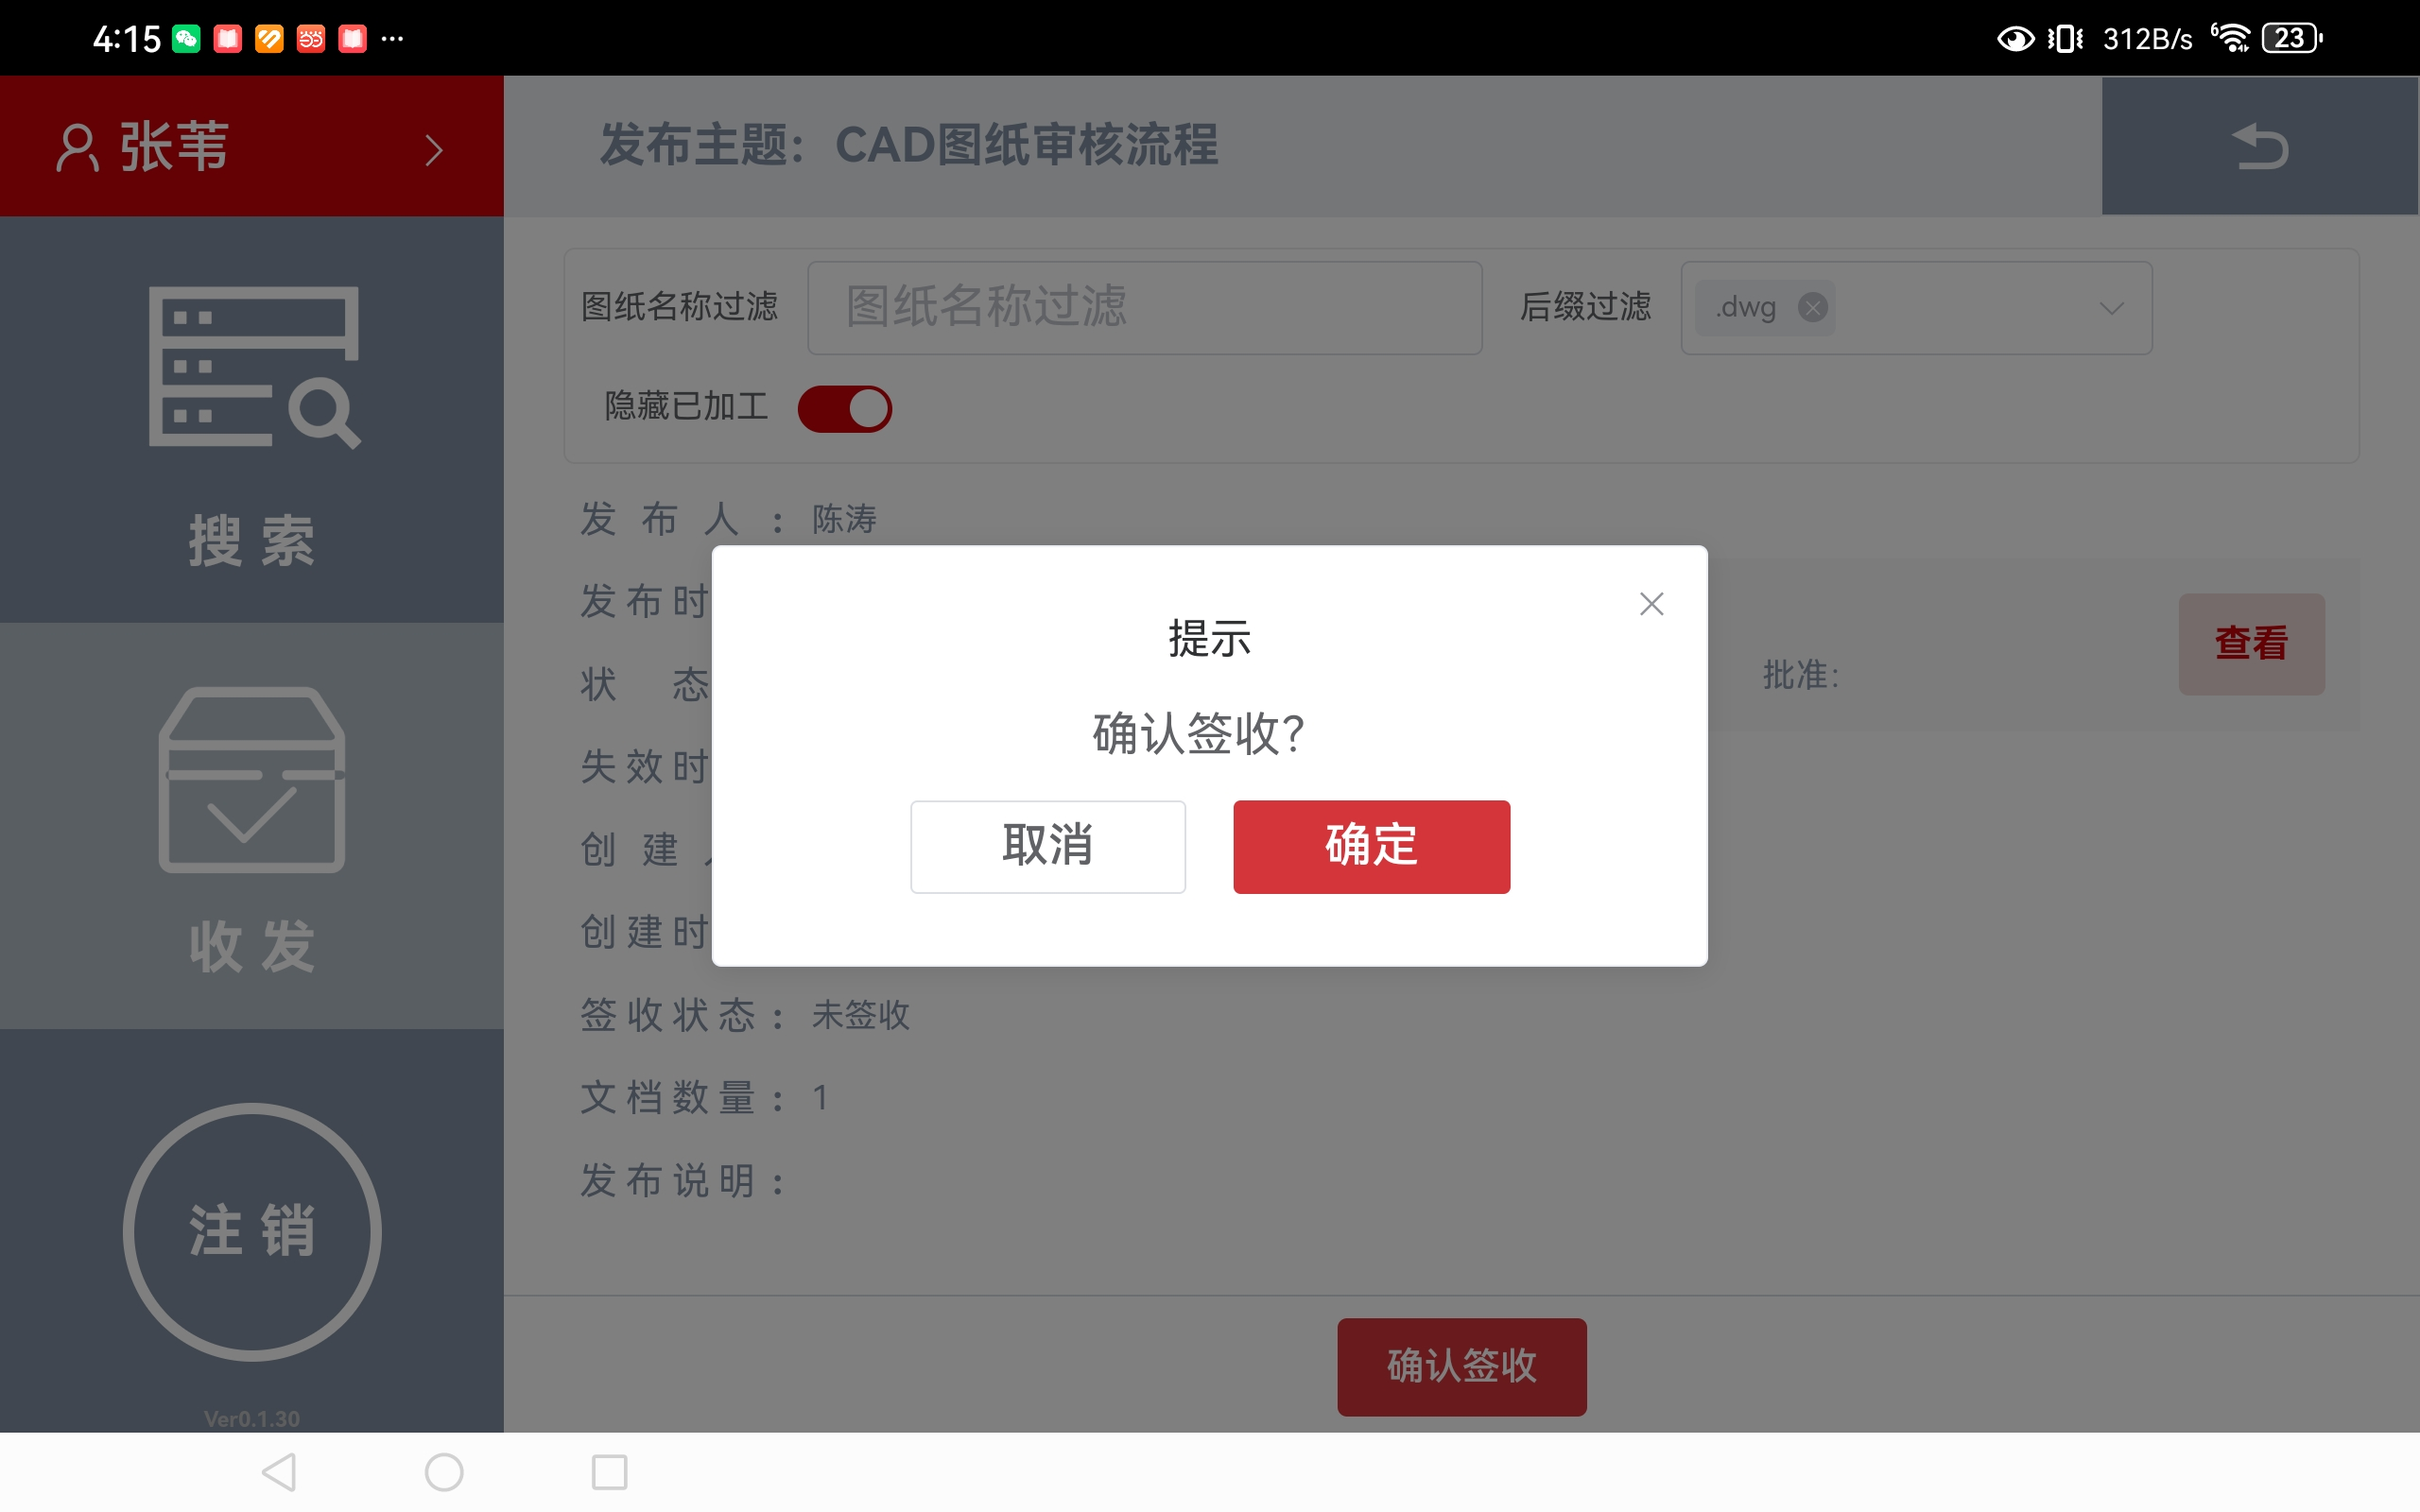Toggle the 隐藏已加工 switch
The image size is (2420, 1512).
point(845,409)
